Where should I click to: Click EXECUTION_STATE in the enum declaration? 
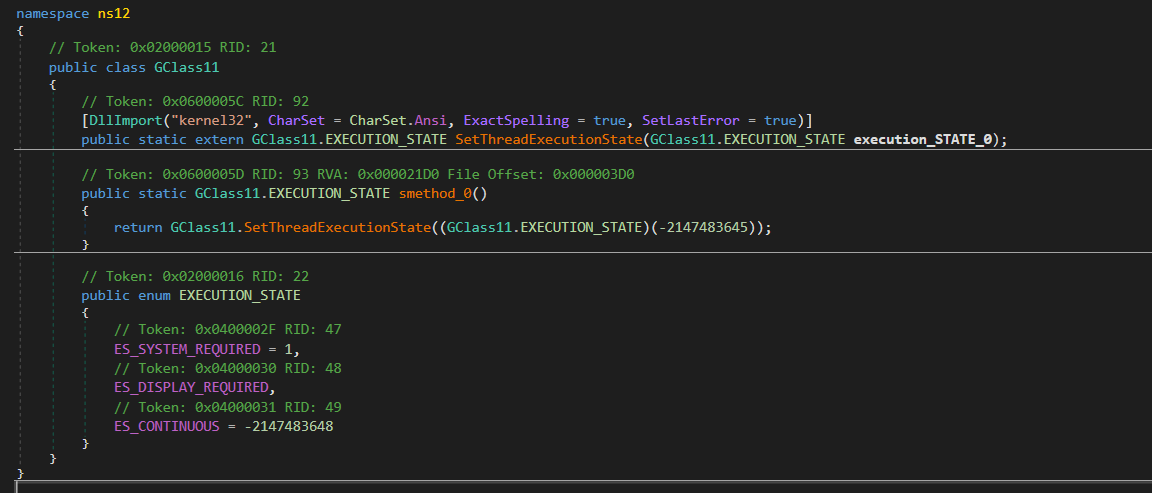pos(239,295)
